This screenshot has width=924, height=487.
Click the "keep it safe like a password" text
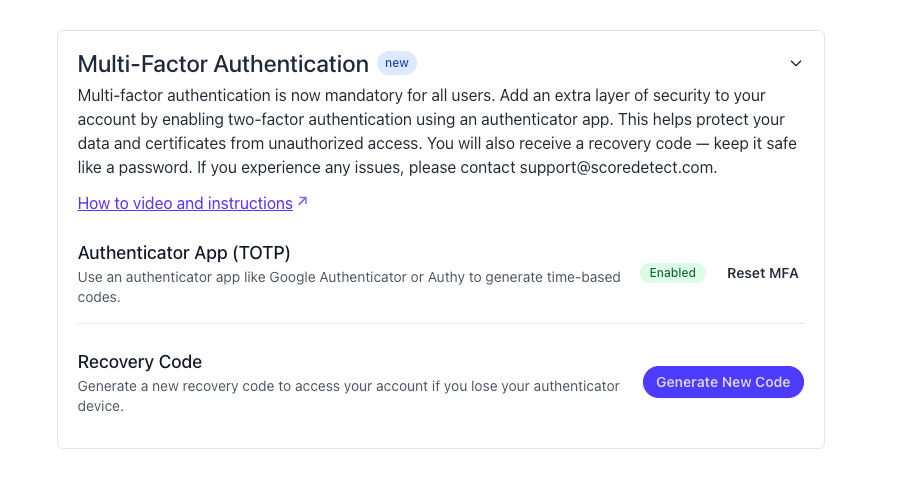pos(724,143)
